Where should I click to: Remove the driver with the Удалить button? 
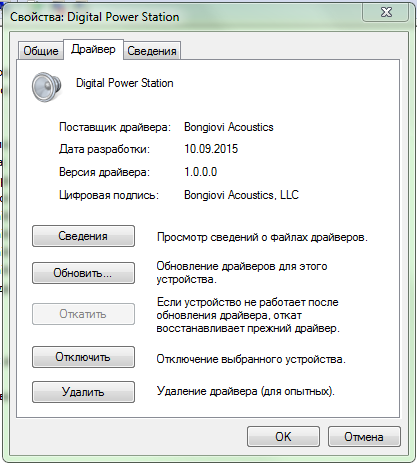point(83,392)
